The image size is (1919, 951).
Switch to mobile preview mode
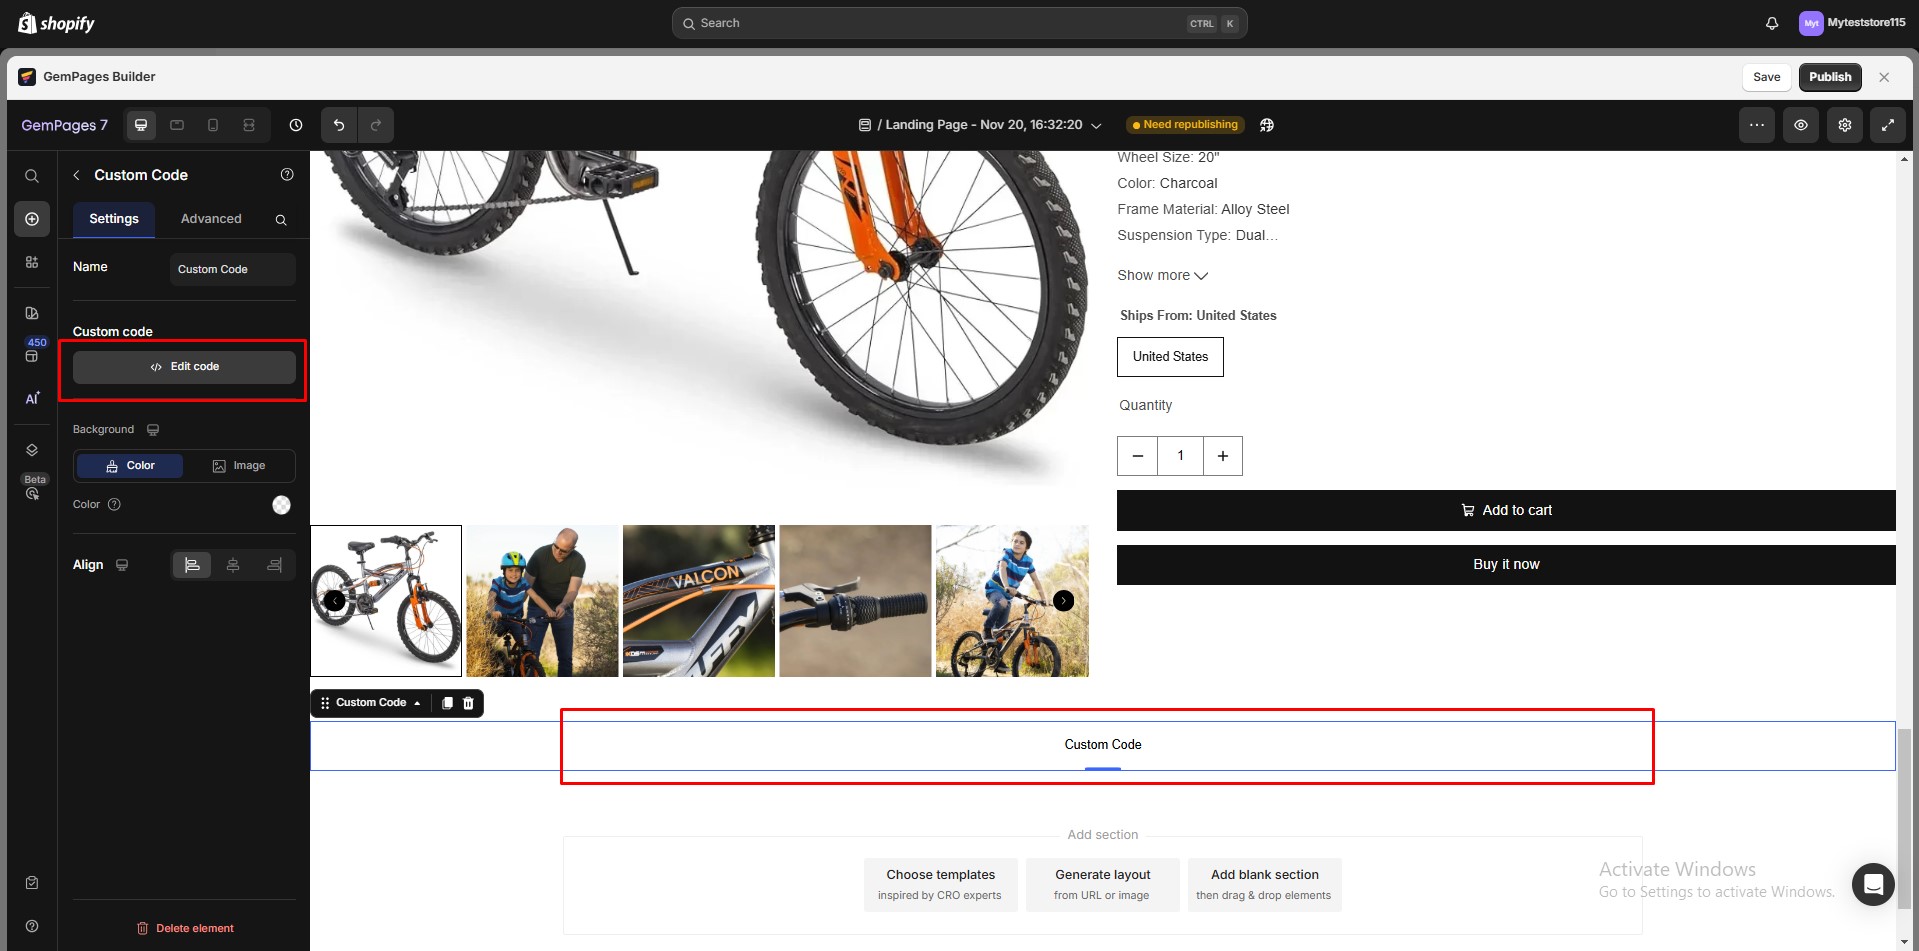point(212,124)
